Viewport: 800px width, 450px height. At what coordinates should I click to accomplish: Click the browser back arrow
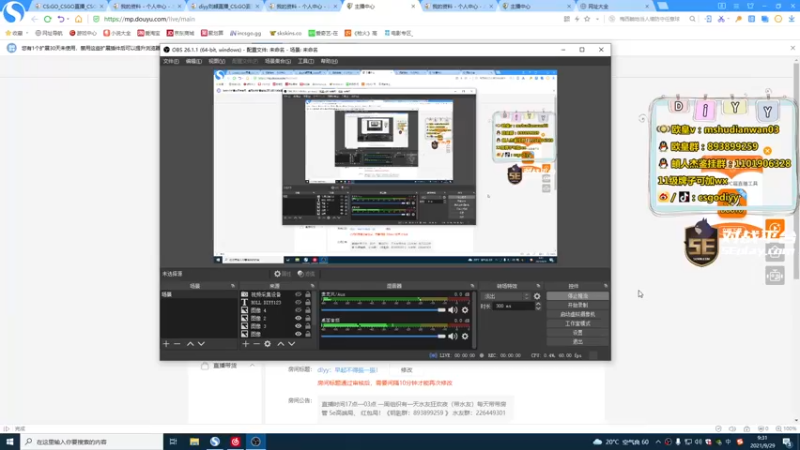[34, 19]
